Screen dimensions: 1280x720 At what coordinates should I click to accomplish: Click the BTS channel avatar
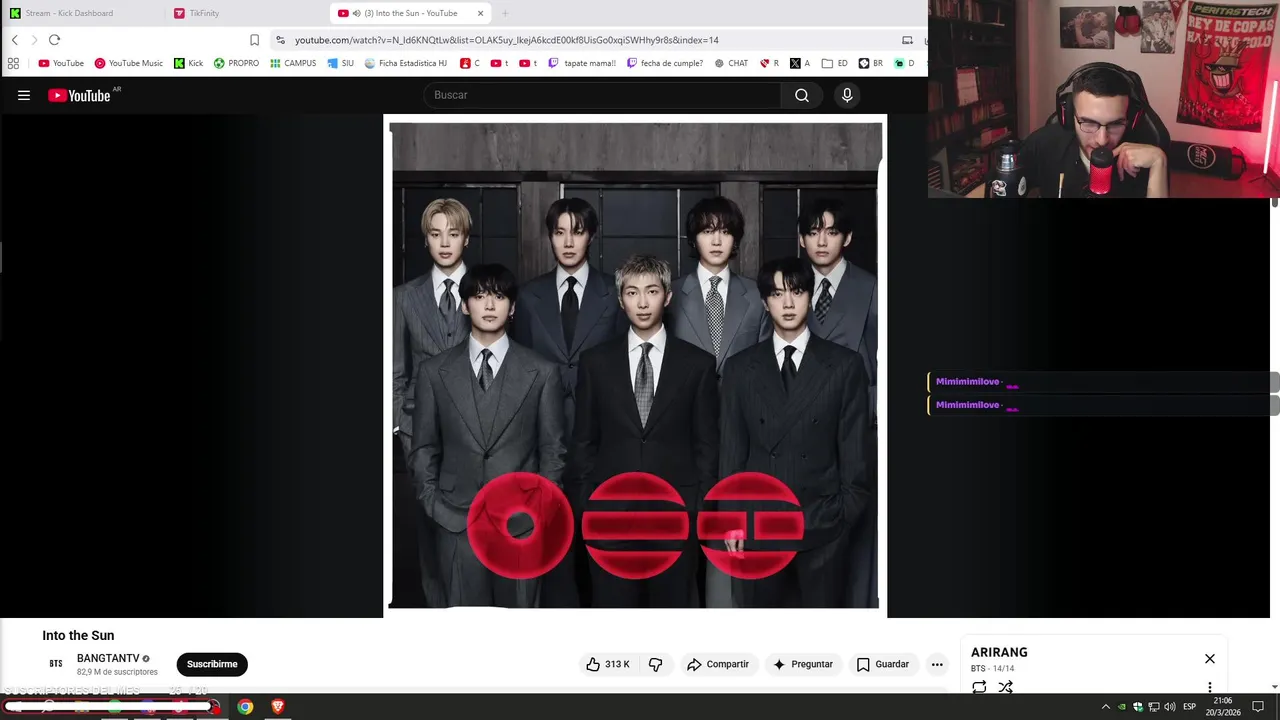click(x=56, y=664)
